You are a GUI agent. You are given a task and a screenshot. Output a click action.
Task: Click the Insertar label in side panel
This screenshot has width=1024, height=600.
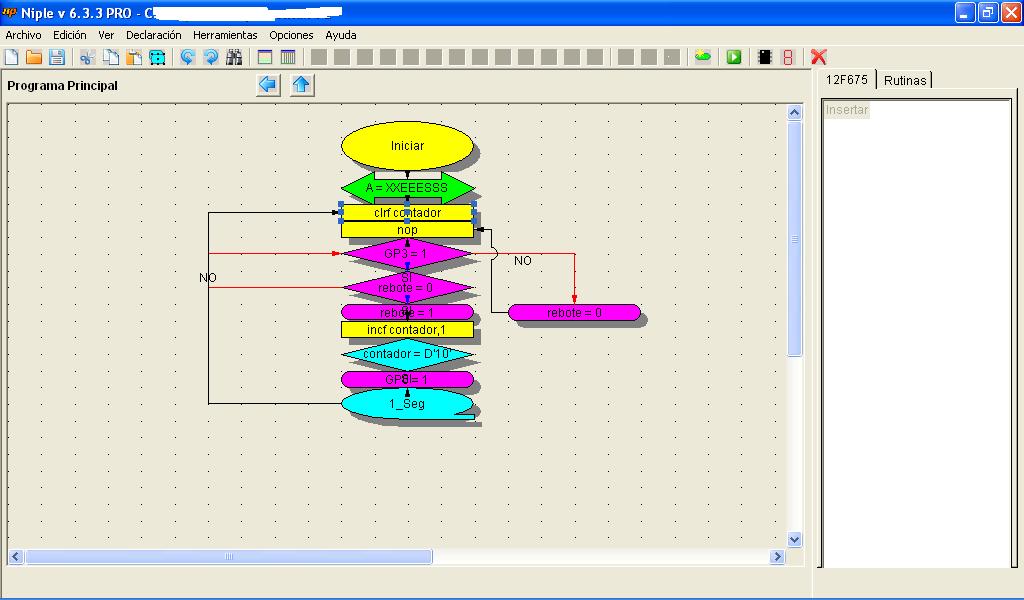point(847,110)
